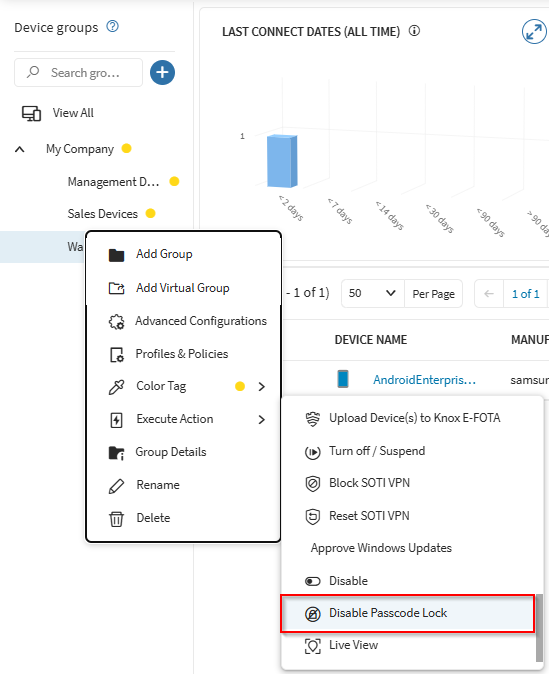Open the 50 per page dropdown

pyautogui.click(x=372, y=294)
